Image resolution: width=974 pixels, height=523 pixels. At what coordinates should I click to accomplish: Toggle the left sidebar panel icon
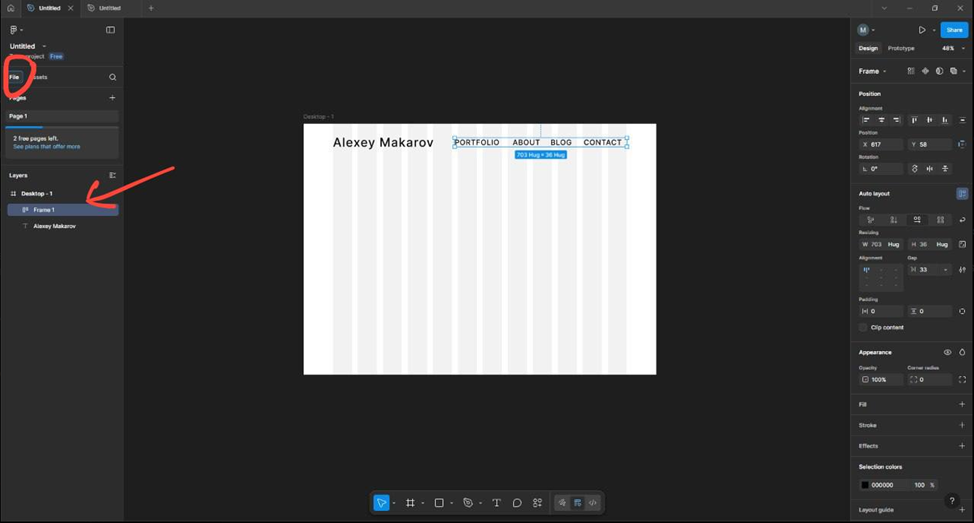click(110, 30)
